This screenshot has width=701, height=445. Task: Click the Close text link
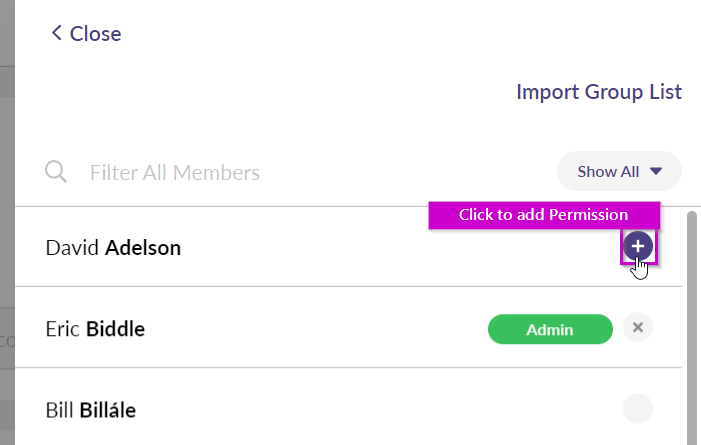pyautogui.click(x=96, y=33)
